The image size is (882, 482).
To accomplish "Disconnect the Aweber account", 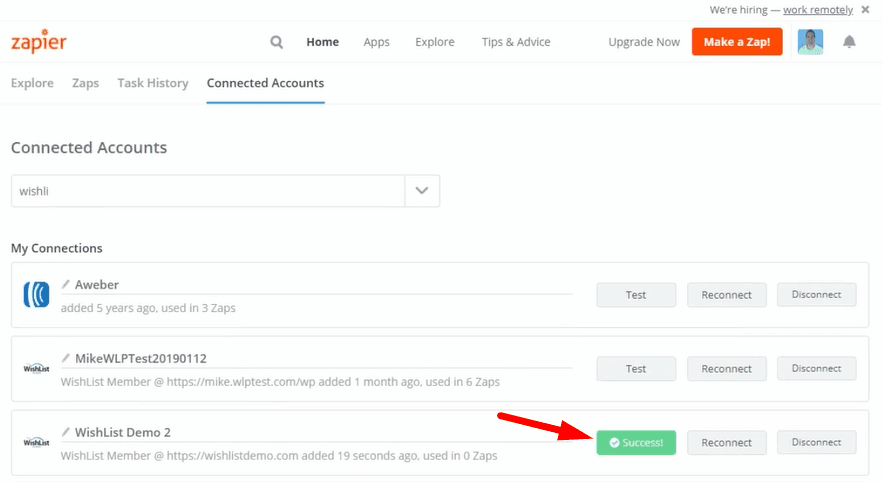I will (817, 295).
